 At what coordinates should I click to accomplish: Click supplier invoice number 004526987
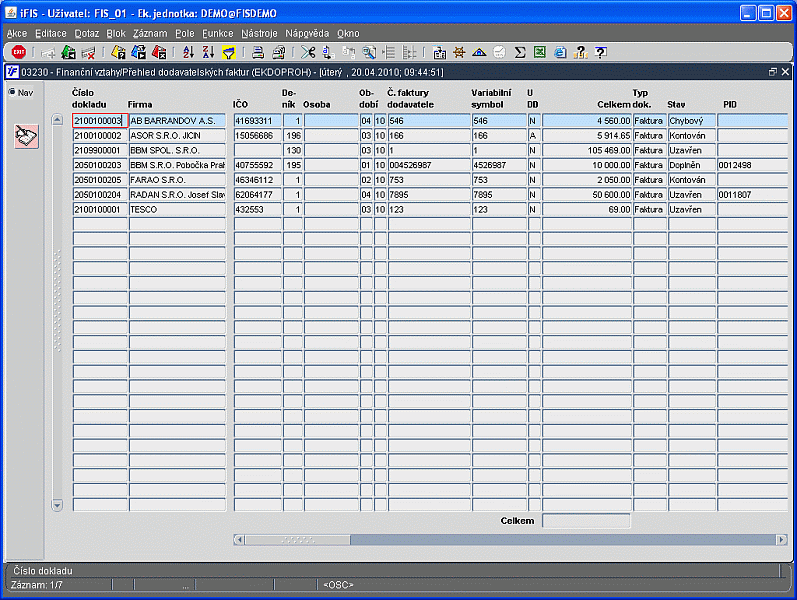[429, 165]
